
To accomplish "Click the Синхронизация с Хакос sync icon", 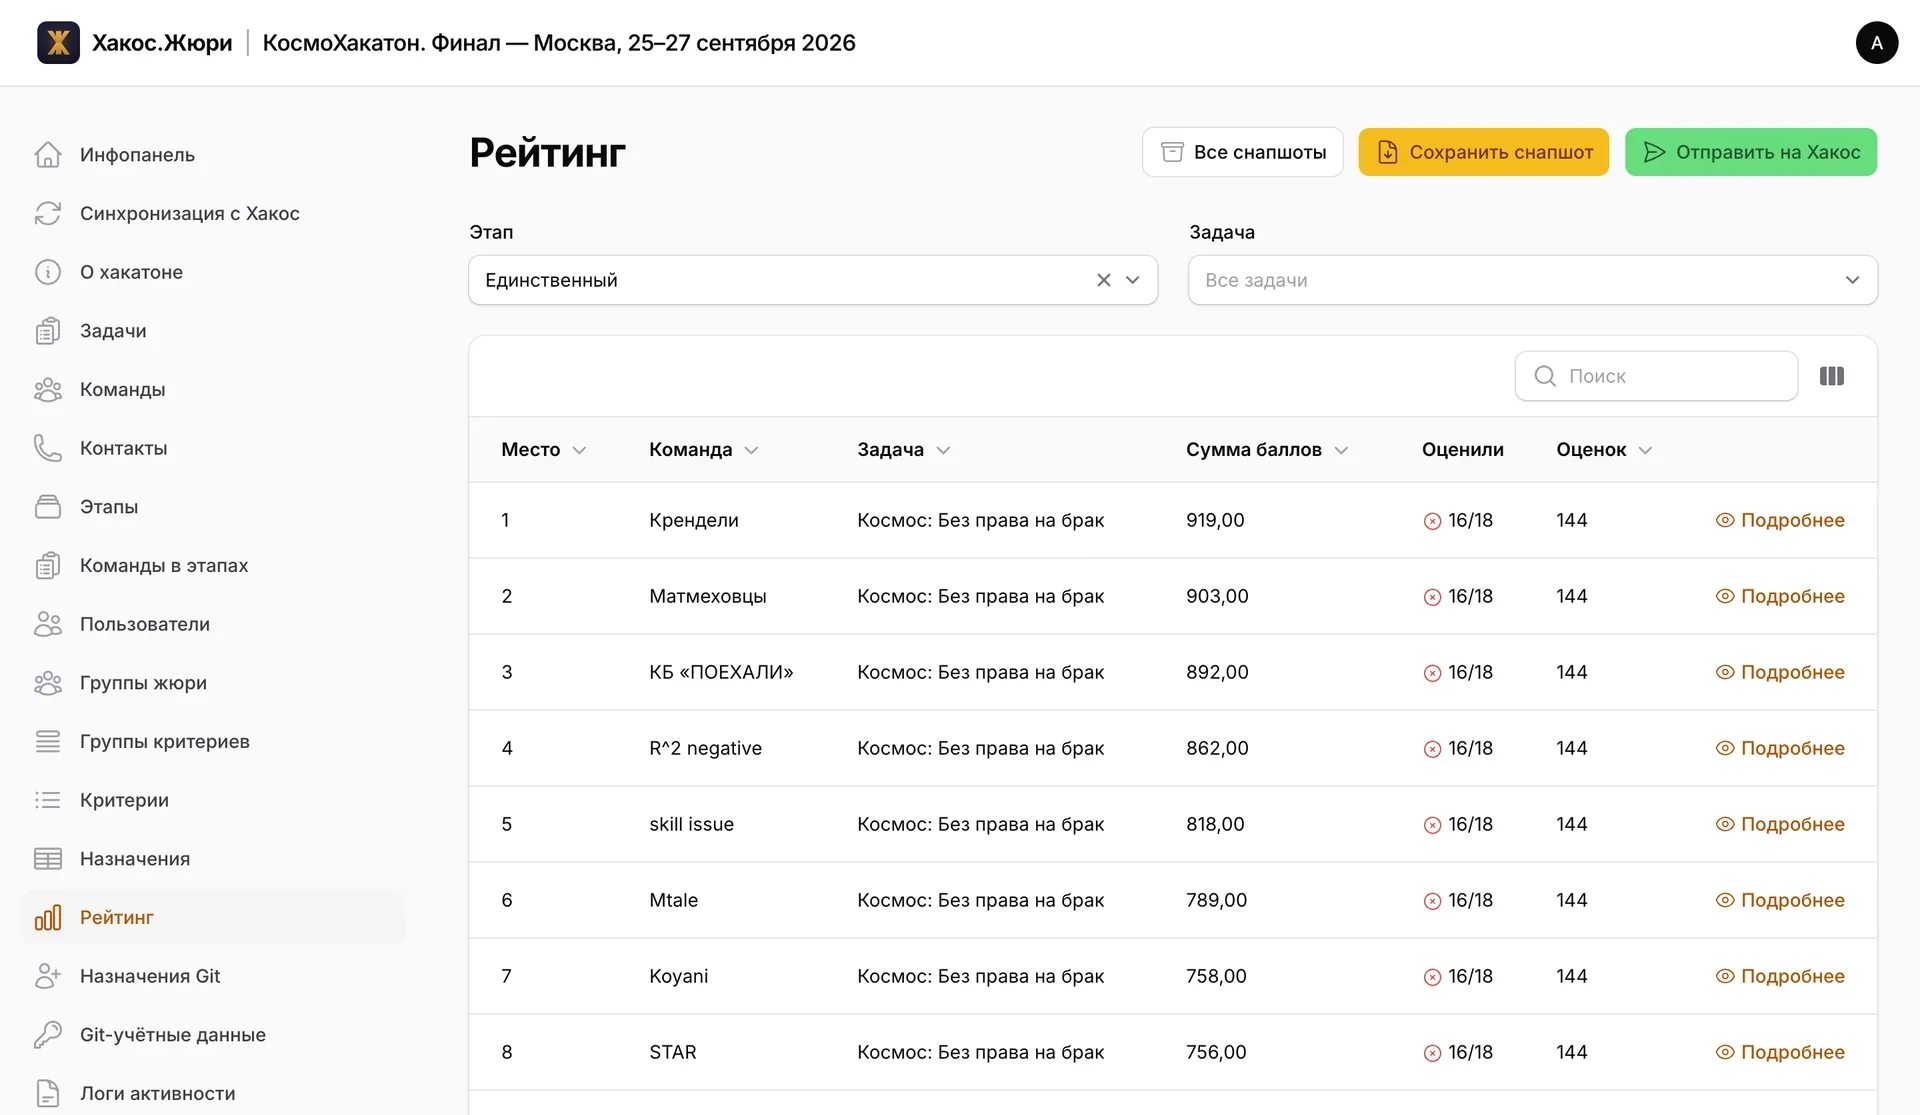I will coord(48,213).
